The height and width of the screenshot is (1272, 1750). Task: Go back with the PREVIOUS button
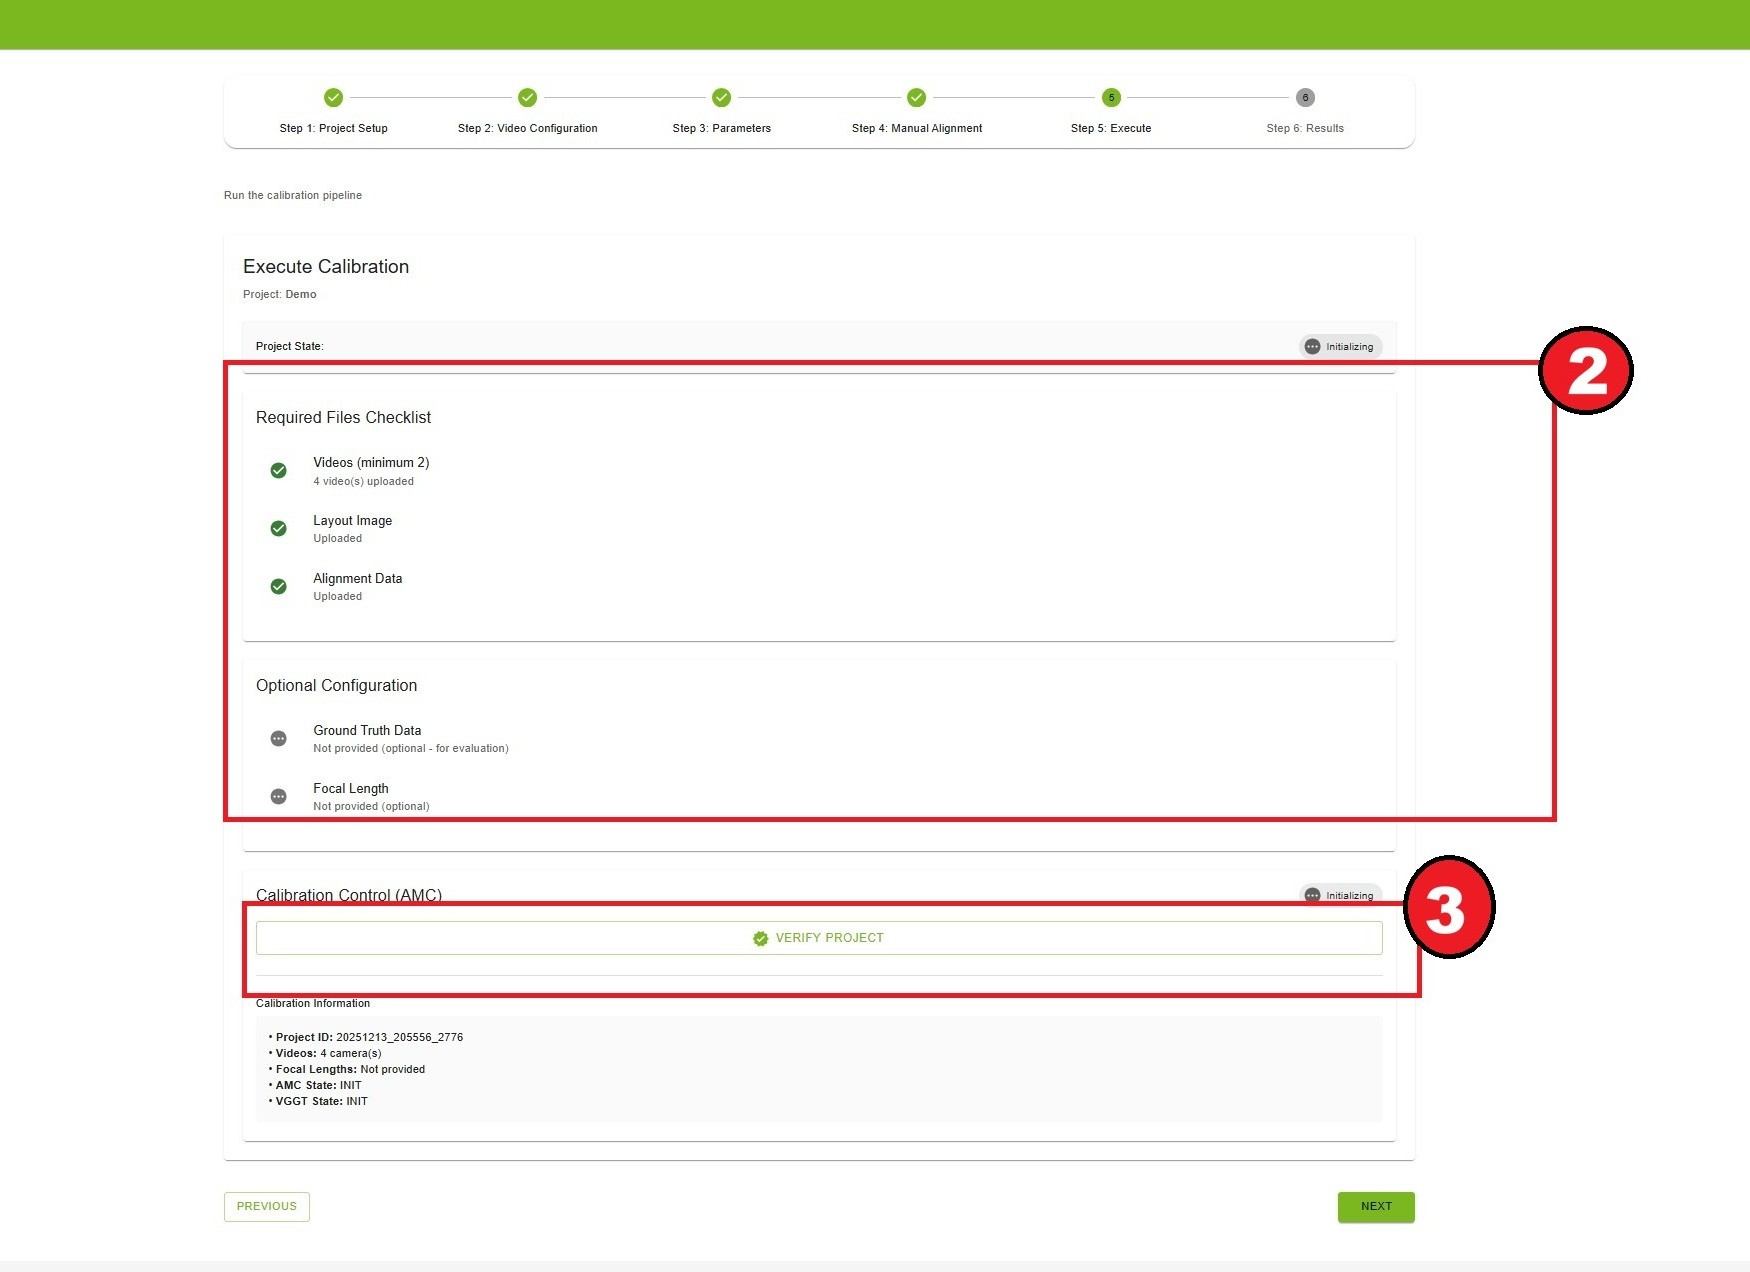[267, 1206]
